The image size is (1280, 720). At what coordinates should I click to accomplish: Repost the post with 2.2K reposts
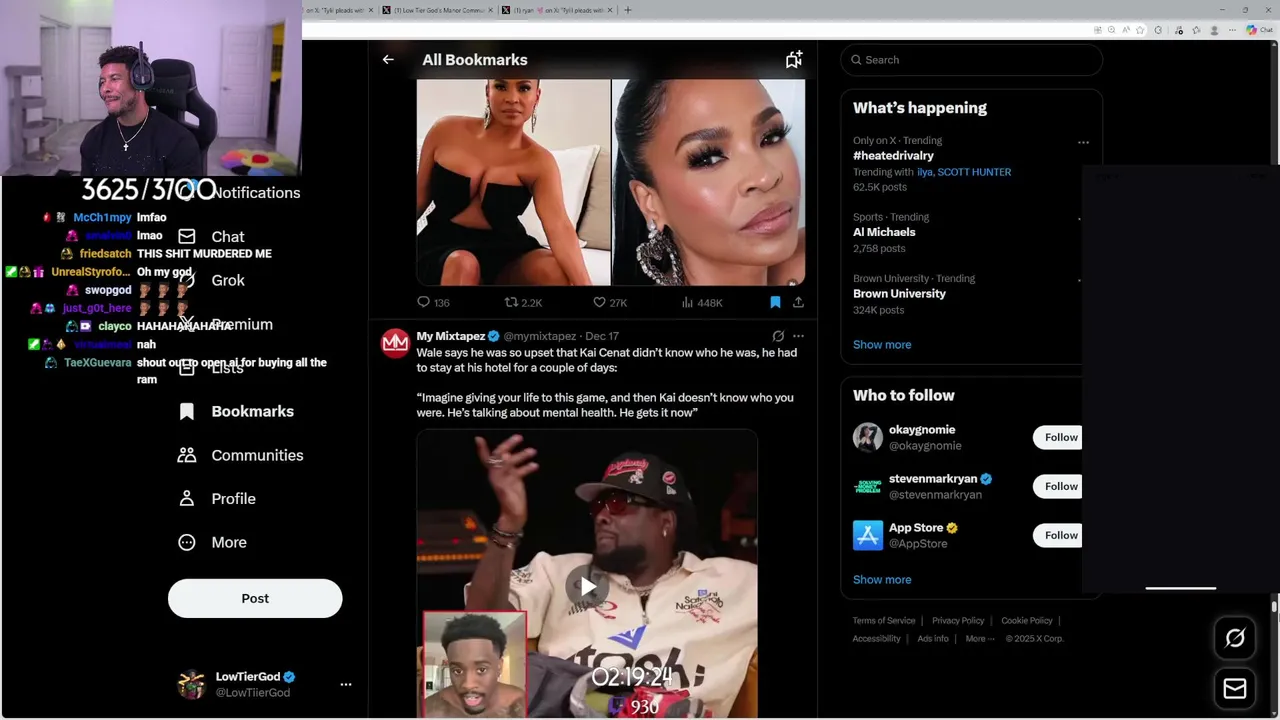[x=523, y=302]
